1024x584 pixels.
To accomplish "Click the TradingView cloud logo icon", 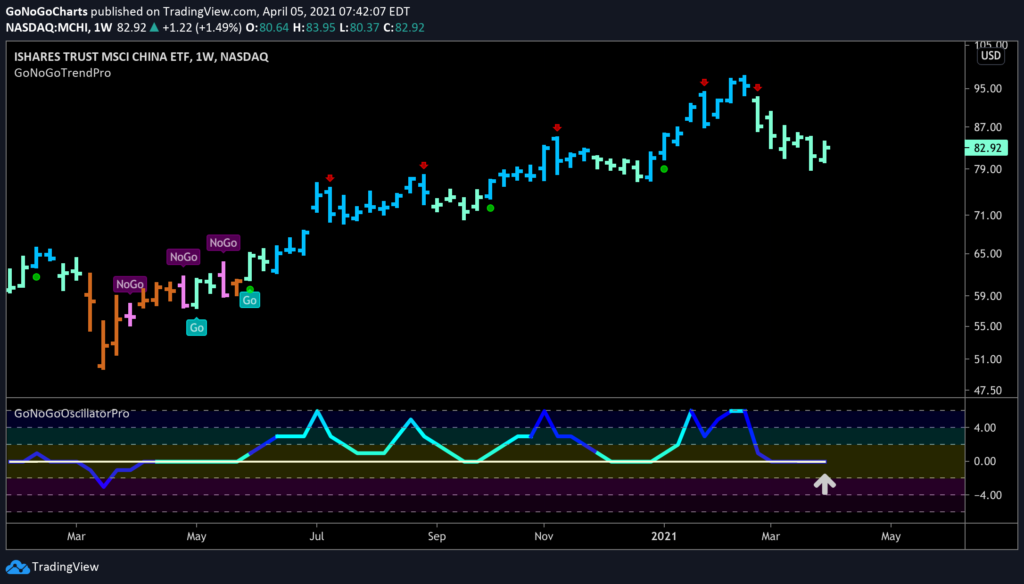I will point(18,566).
